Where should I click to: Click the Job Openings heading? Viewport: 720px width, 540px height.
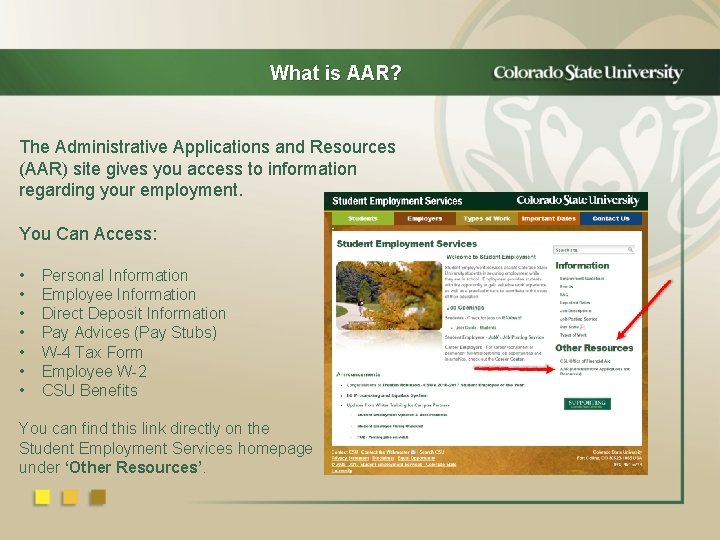(465, 308)
